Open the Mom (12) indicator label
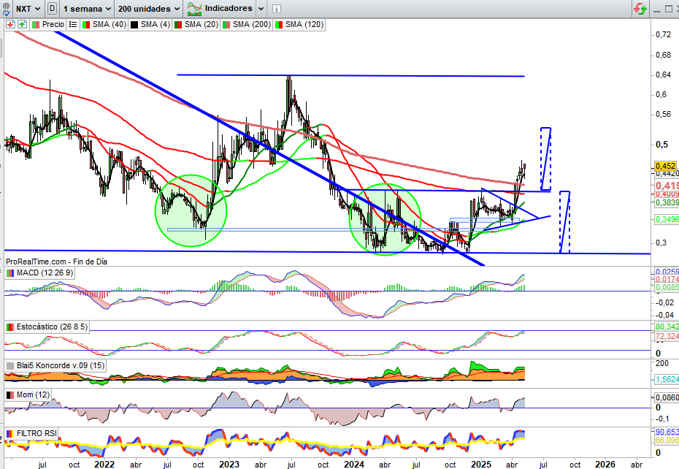The height and width of the screenshot is (469, 679). pyautogui.click(x=33, y=395)
